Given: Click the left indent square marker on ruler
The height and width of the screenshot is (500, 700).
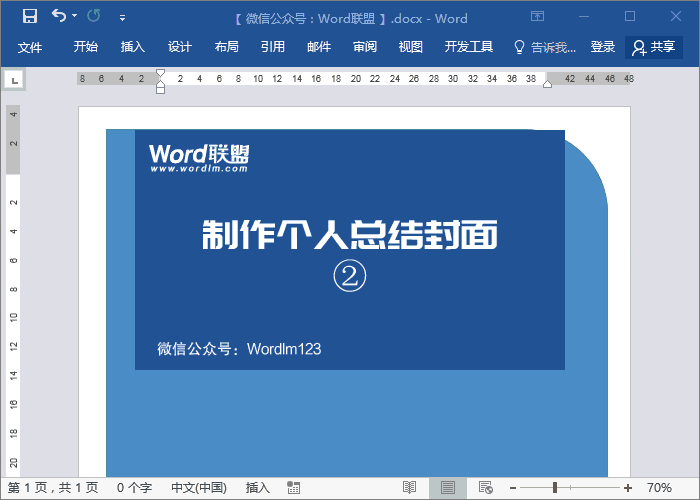Looking at the screenshot, I should pyautogui.click(x=161, y=91).
